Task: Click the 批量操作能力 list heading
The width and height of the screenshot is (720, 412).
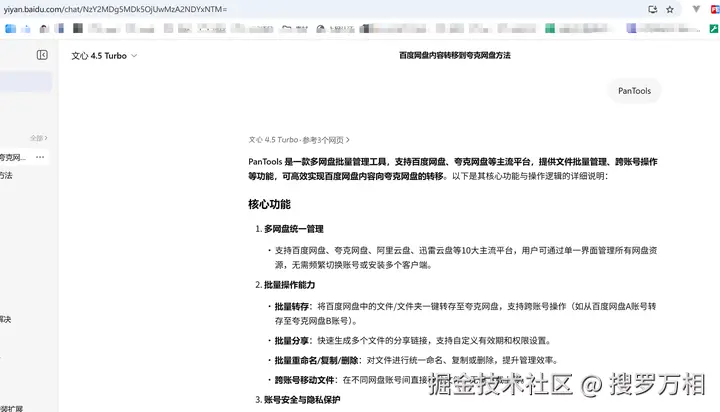Action: click(289, 285)
